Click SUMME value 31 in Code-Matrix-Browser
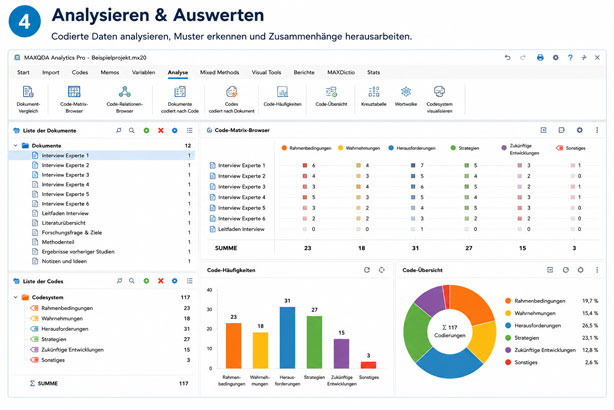The image size is (614, 410). tap(415, 248)
